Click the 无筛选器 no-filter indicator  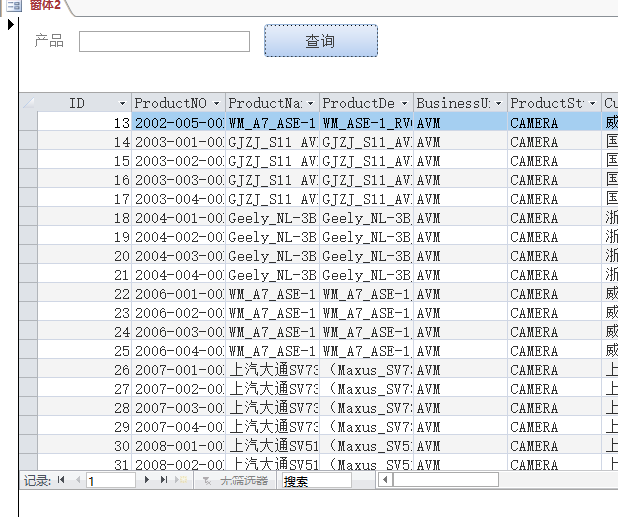235,481
